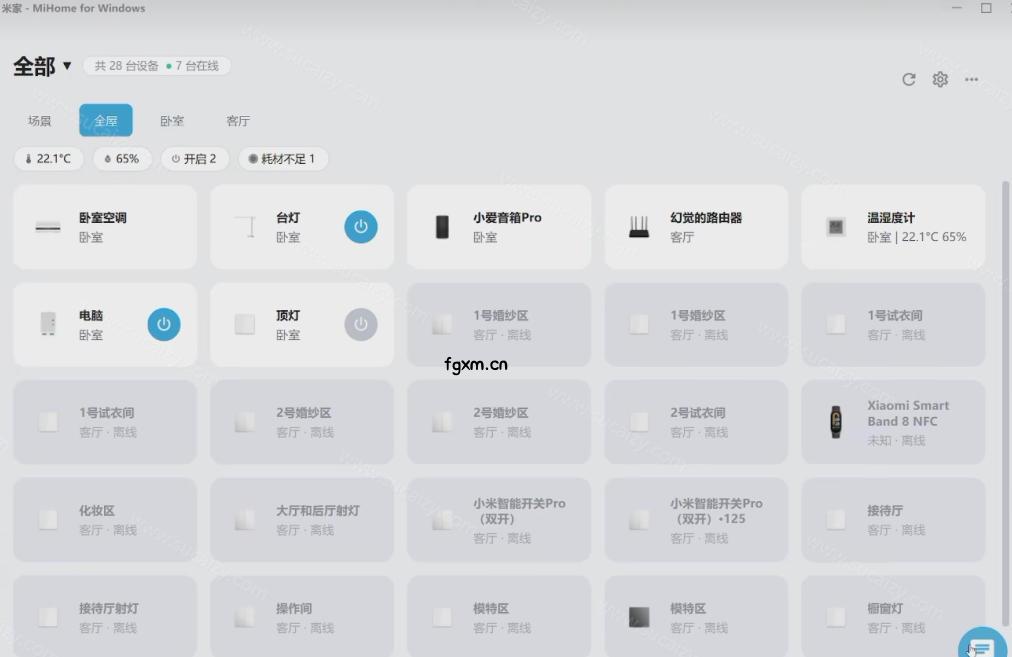Click the 接待厅 name text
This screenshot has height=657, width=1012.
click(885, 510)
